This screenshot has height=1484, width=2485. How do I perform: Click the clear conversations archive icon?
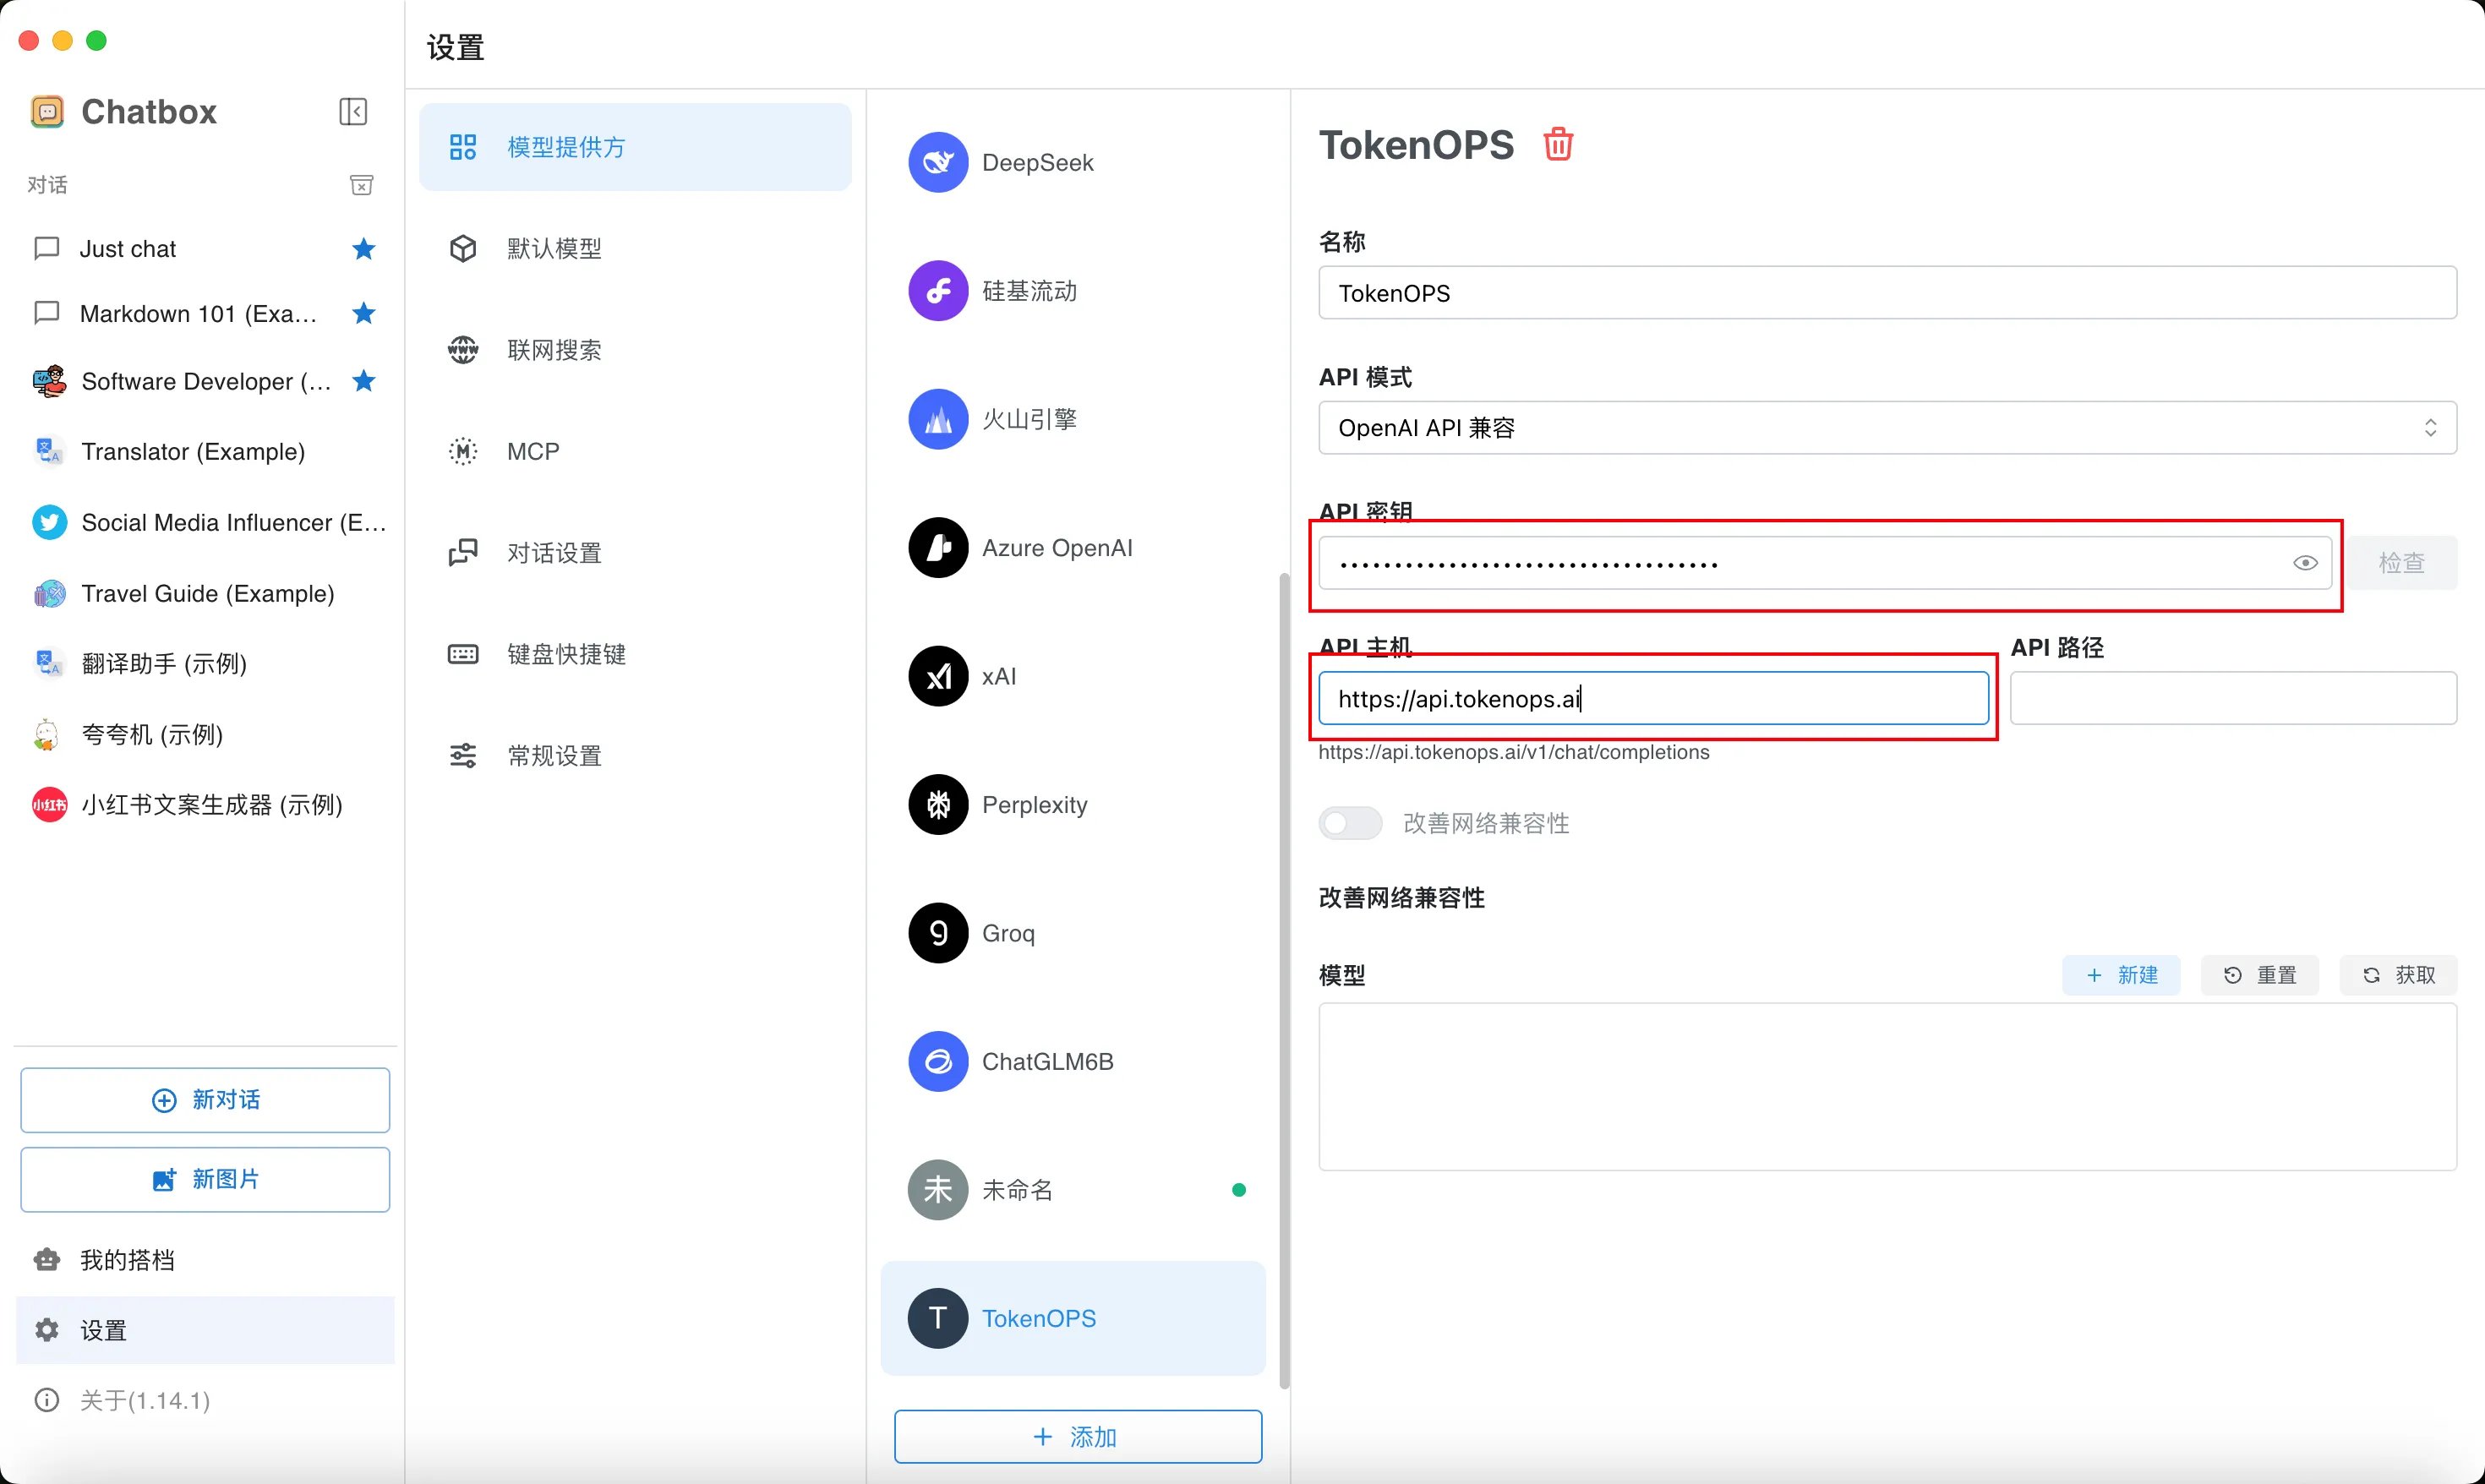tap(361, 185)
